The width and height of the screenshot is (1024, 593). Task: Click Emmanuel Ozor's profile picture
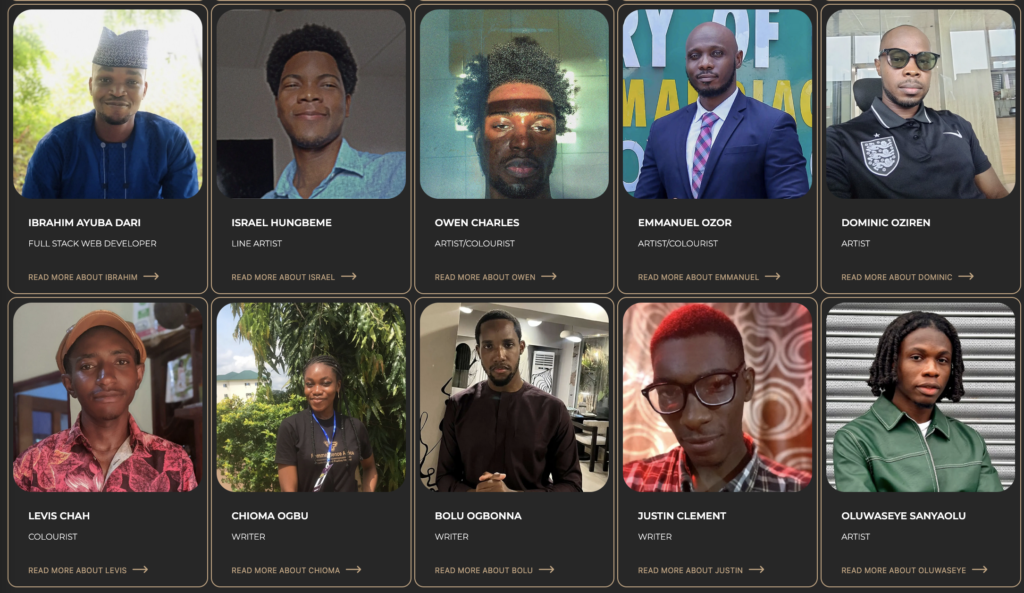(x=717, y=104)
